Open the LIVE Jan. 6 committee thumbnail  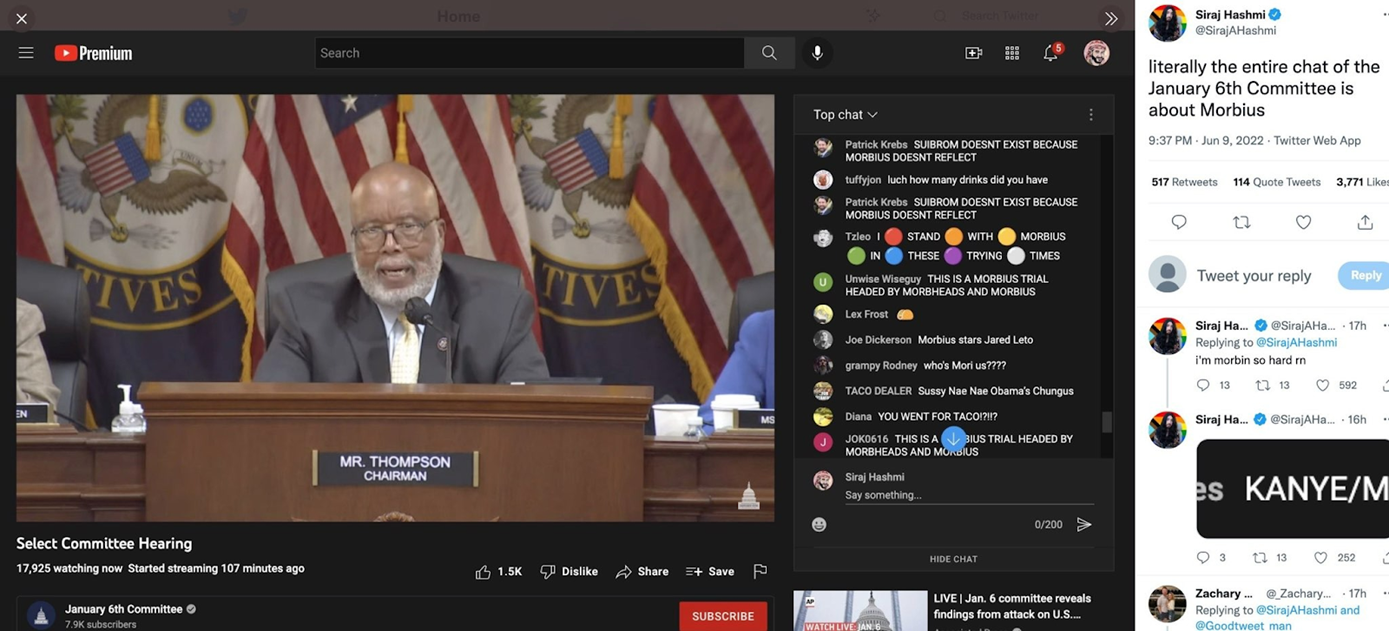coord(860,611)
